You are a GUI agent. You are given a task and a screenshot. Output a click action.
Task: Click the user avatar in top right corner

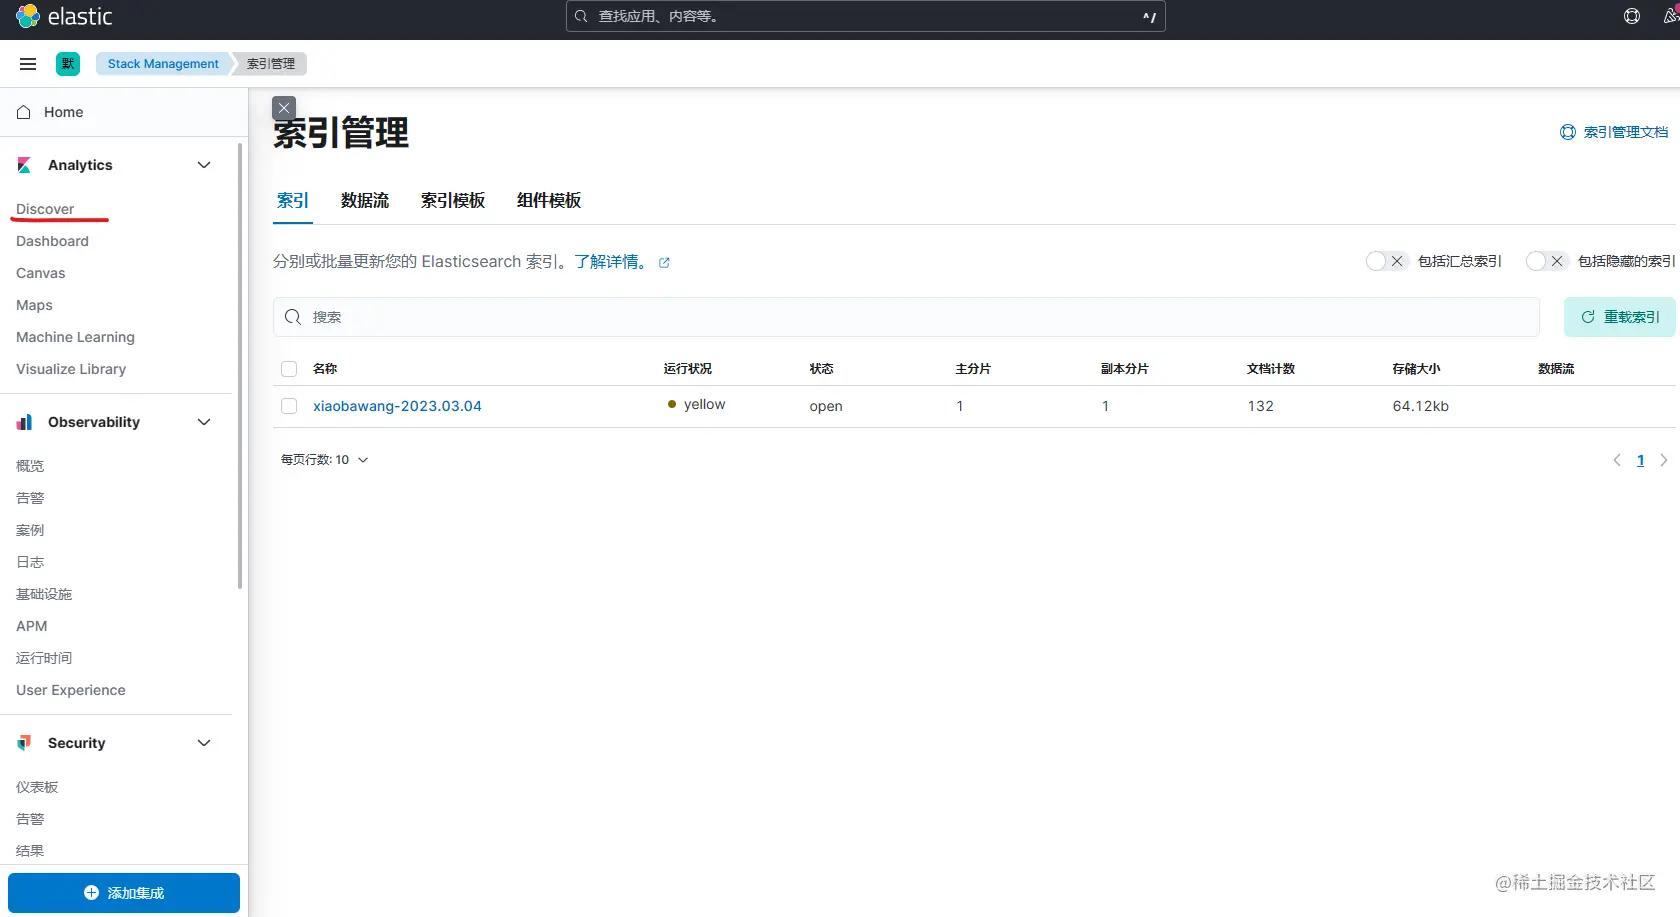coord(1672,16)
